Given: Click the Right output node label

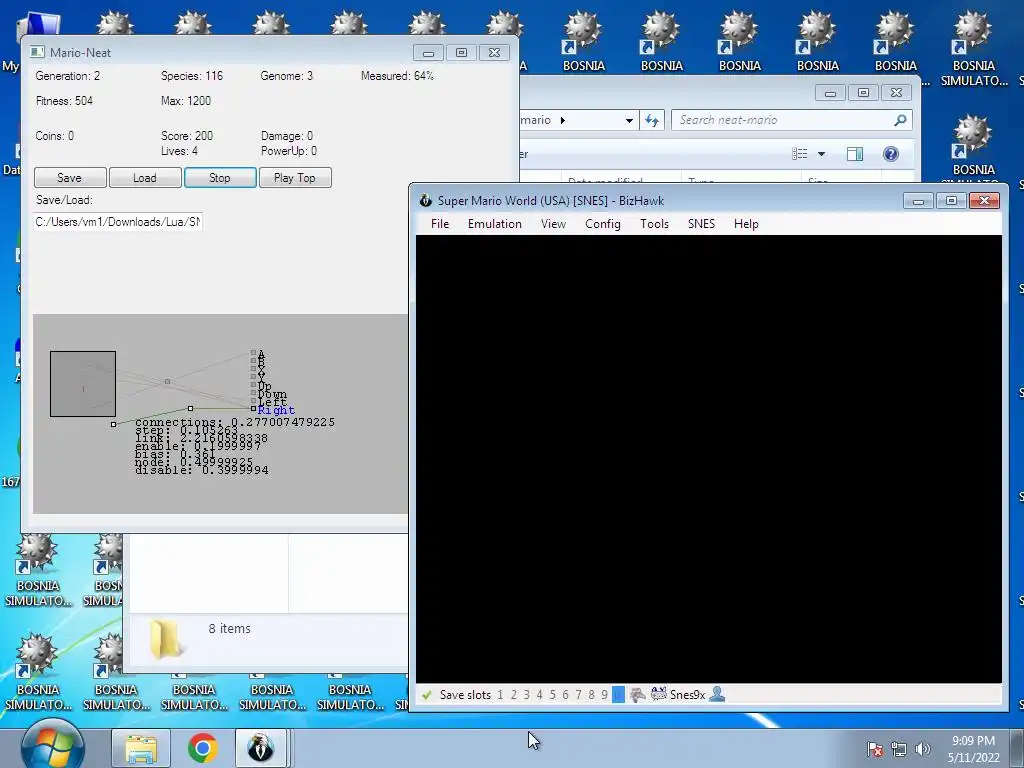Looking at the screenshot, I should (x=276, y=410).
